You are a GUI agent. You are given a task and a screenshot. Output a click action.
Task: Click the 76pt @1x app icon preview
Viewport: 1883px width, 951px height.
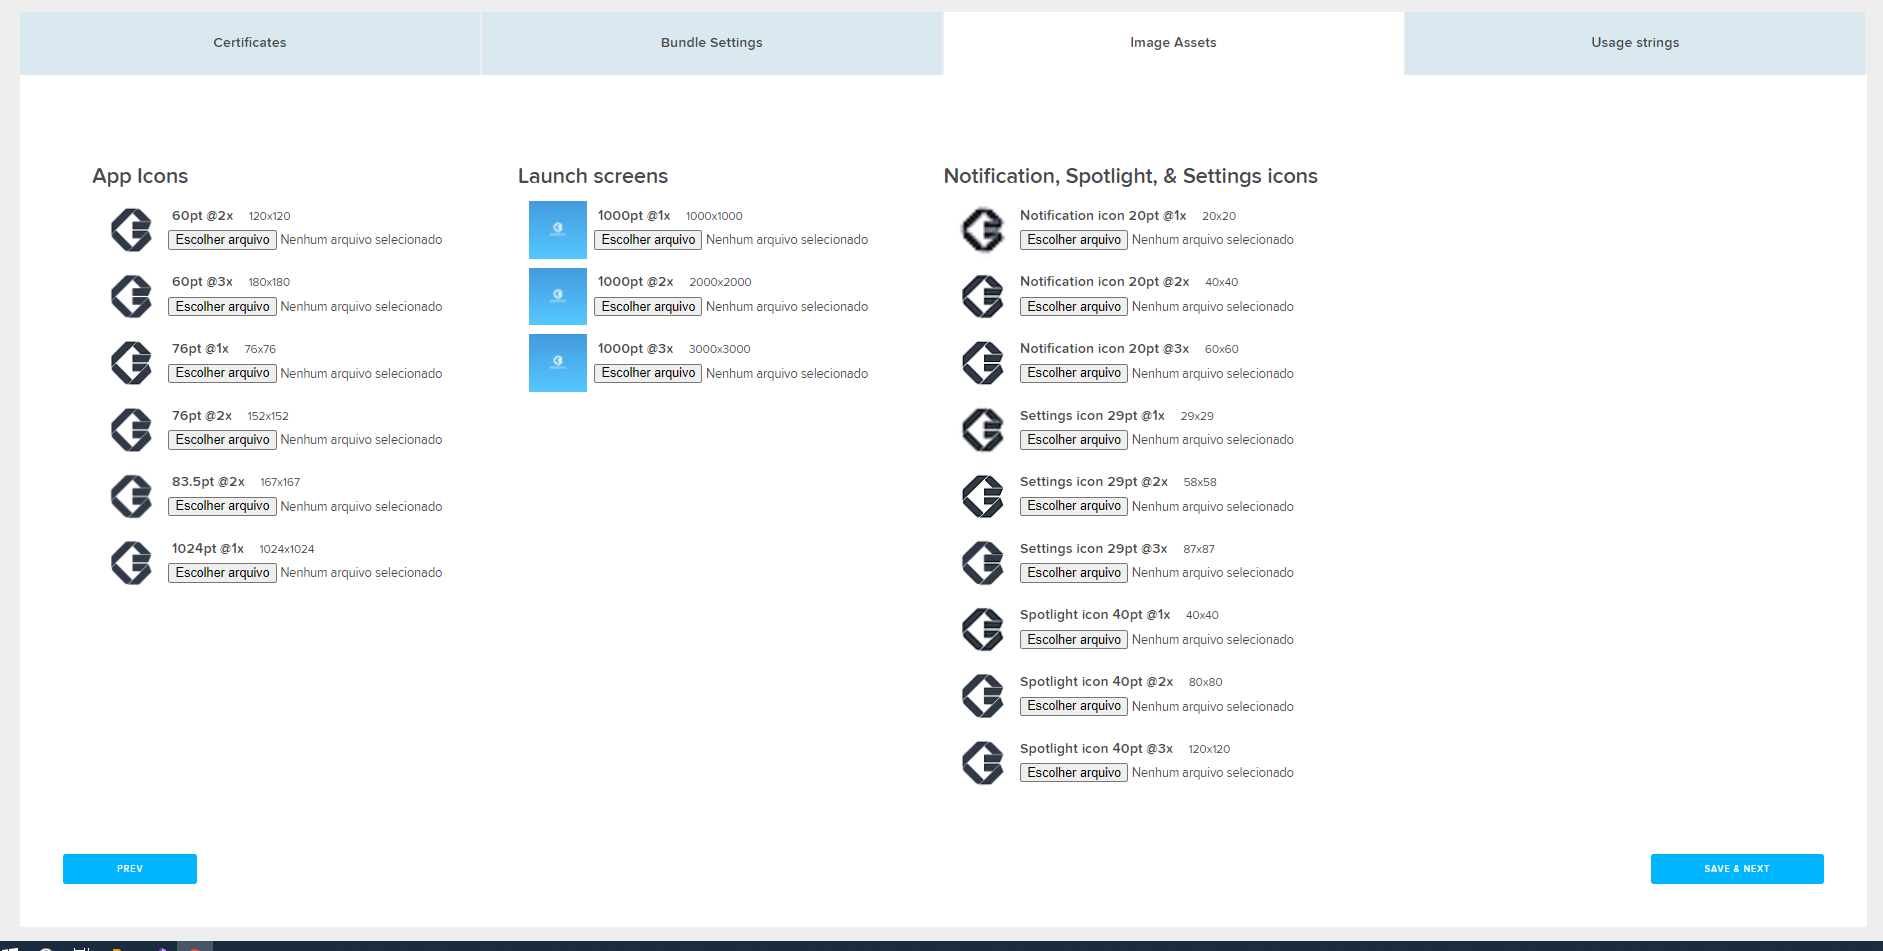(x=131, y=363)
